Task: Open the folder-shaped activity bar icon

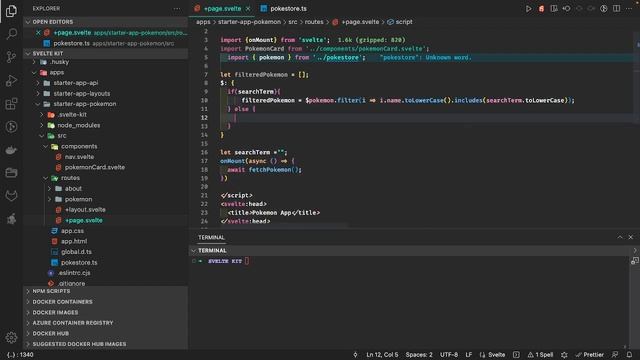Action: 11,173
